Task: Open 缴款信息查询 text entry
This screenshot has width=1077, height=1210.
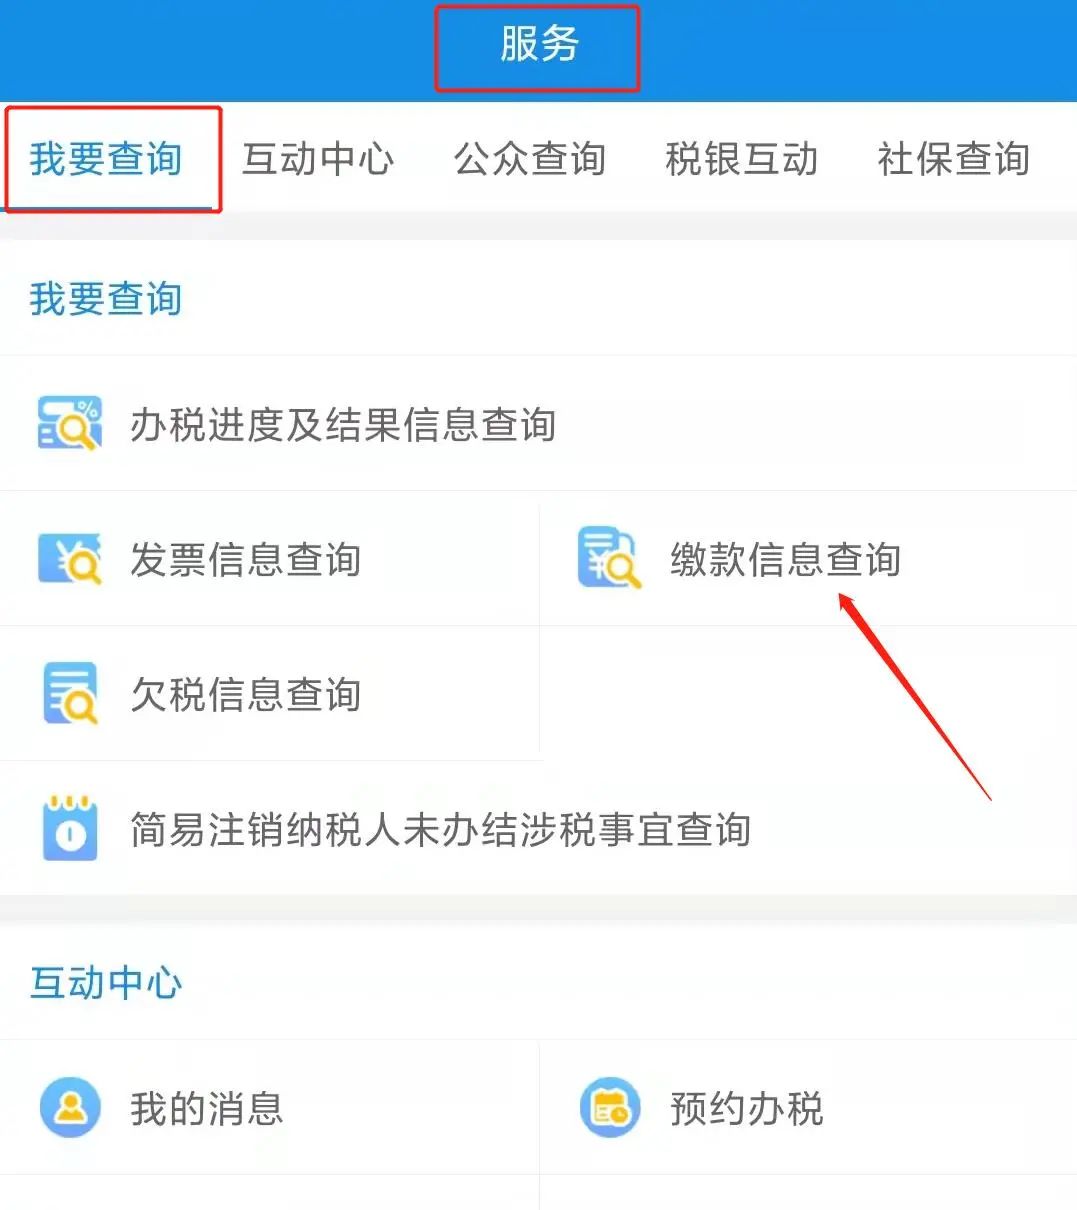Action: pyautogui.click(x=786, y=559)
